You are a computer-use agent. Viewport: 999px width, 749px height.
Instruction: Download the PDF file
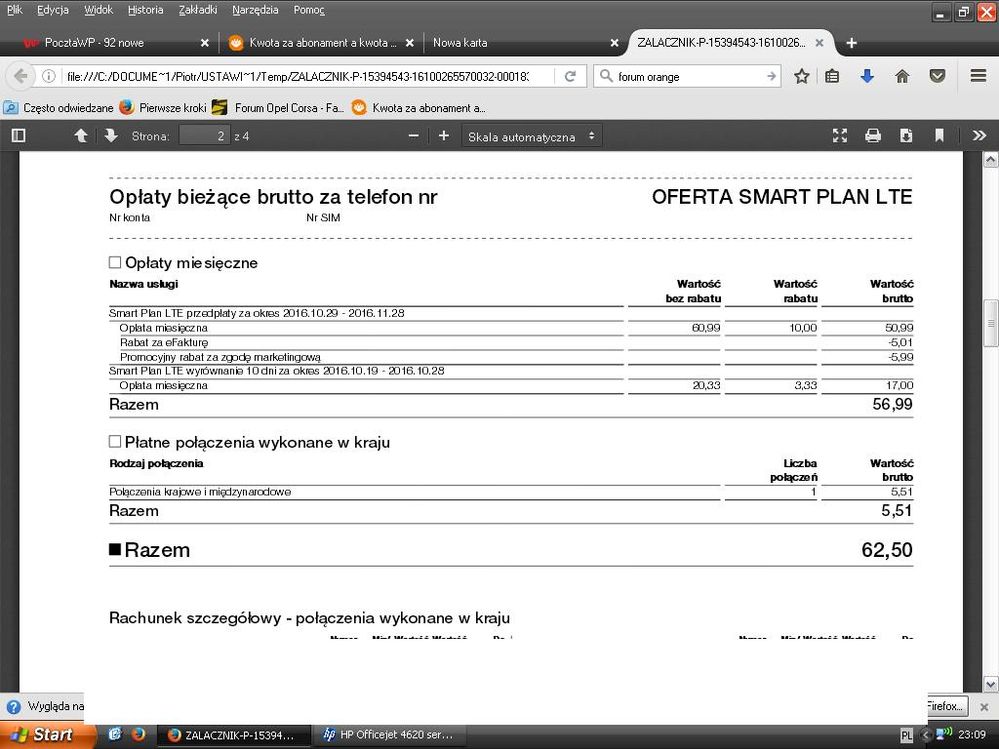click(906, 136)
